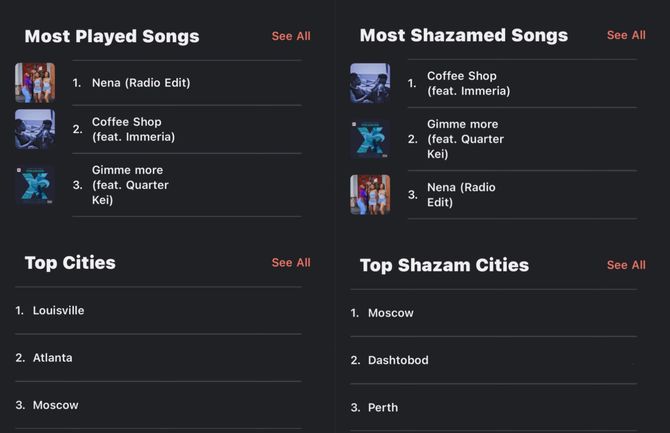Select Nena (Radio Edit) title in Most Played
Viewport: 670px width, 433px height.
pos(141,83)
